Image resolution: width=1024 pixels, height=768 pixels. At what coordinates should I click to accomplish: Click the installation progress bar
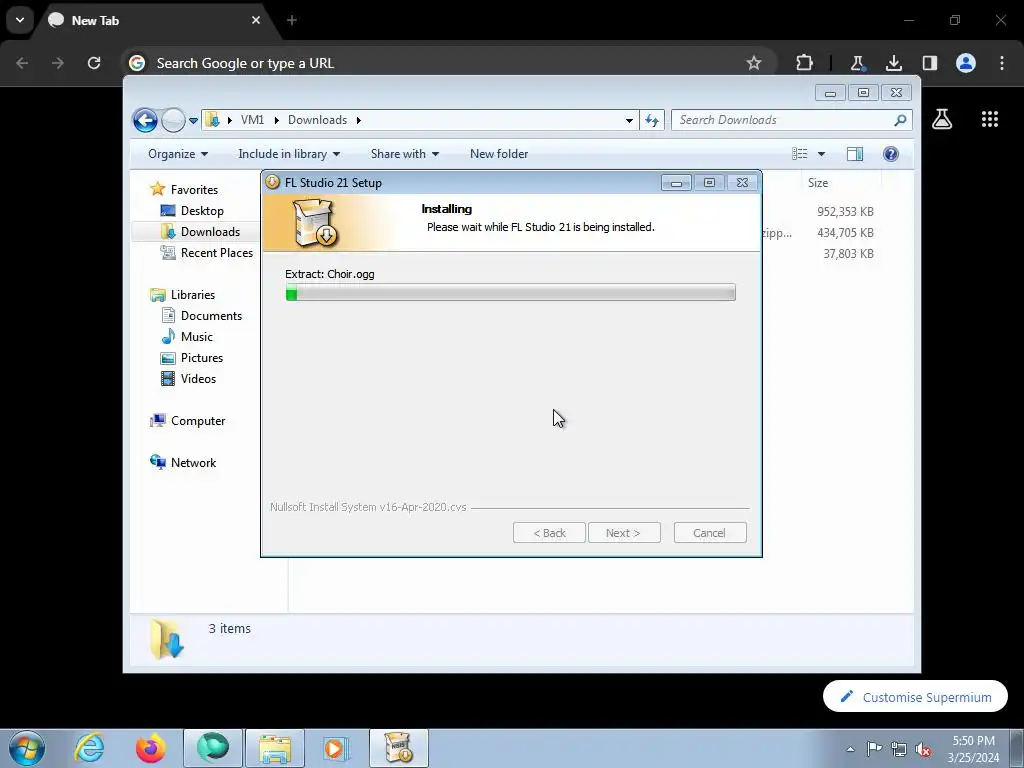pyautogui.click(x=511, y=293)
